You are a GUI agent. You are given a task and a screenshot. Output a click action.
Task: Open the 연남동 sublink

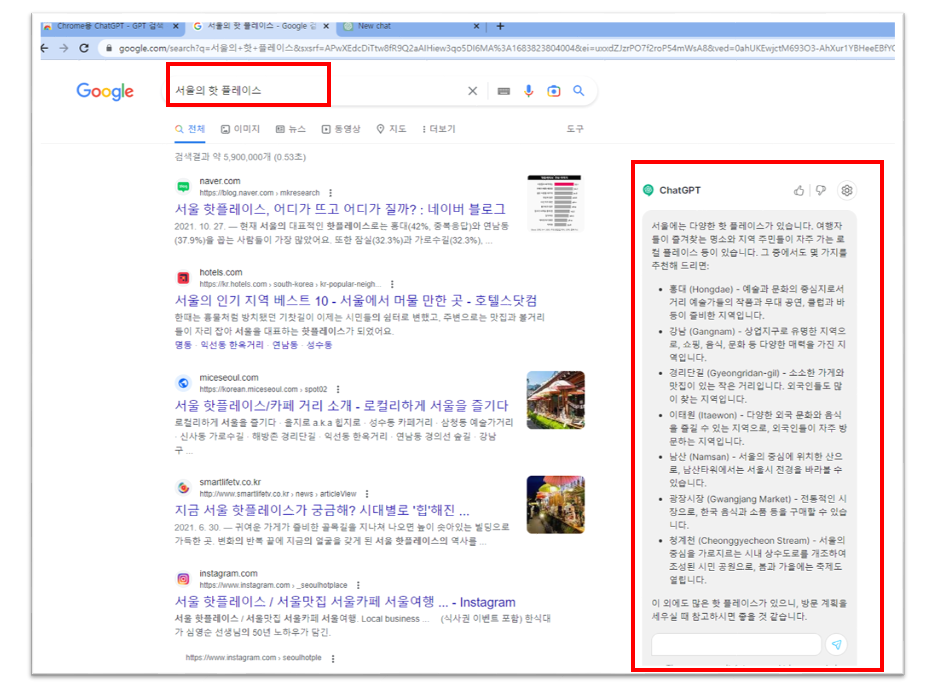[x=285, y=345]
